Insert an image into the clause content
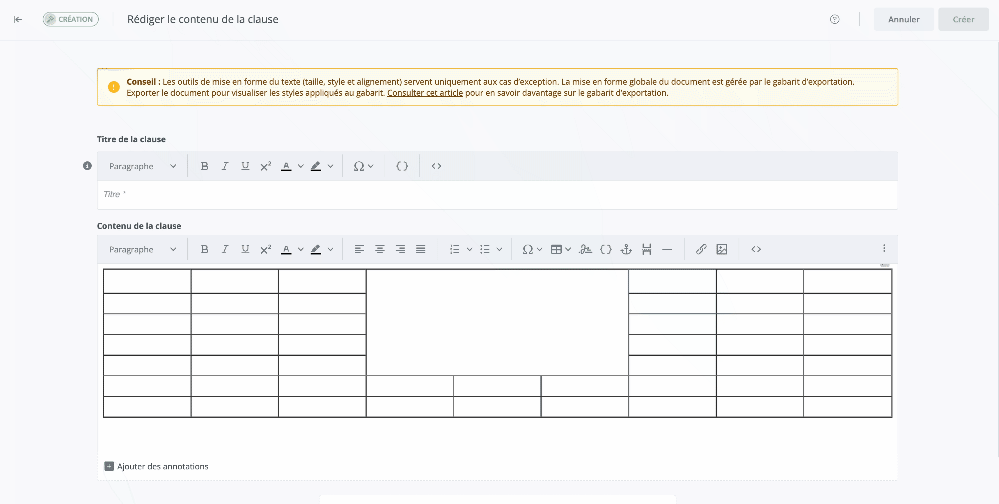This screenshot has height=504, width=999. pos(721,249)
